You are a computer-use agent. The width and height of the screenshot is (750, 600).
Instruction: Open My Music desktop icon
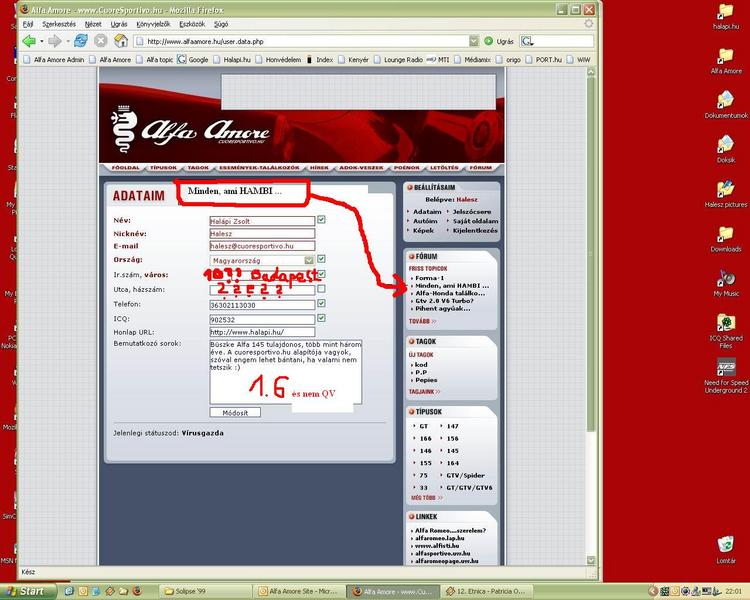726,283
